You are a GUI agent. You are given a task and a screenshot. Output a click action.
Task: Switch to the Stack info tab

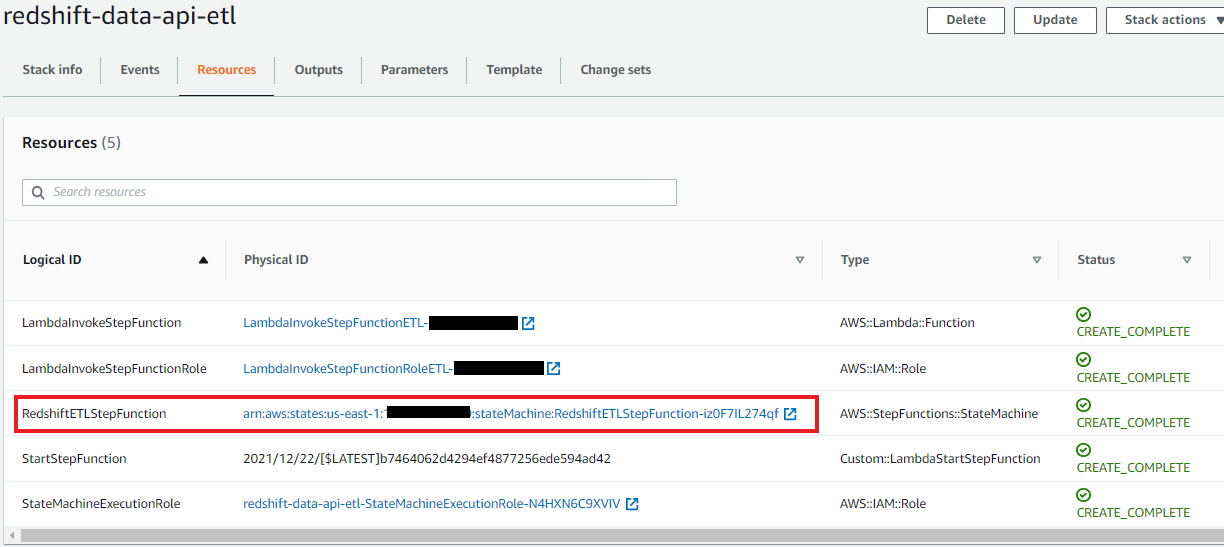[x=52, y=70]
